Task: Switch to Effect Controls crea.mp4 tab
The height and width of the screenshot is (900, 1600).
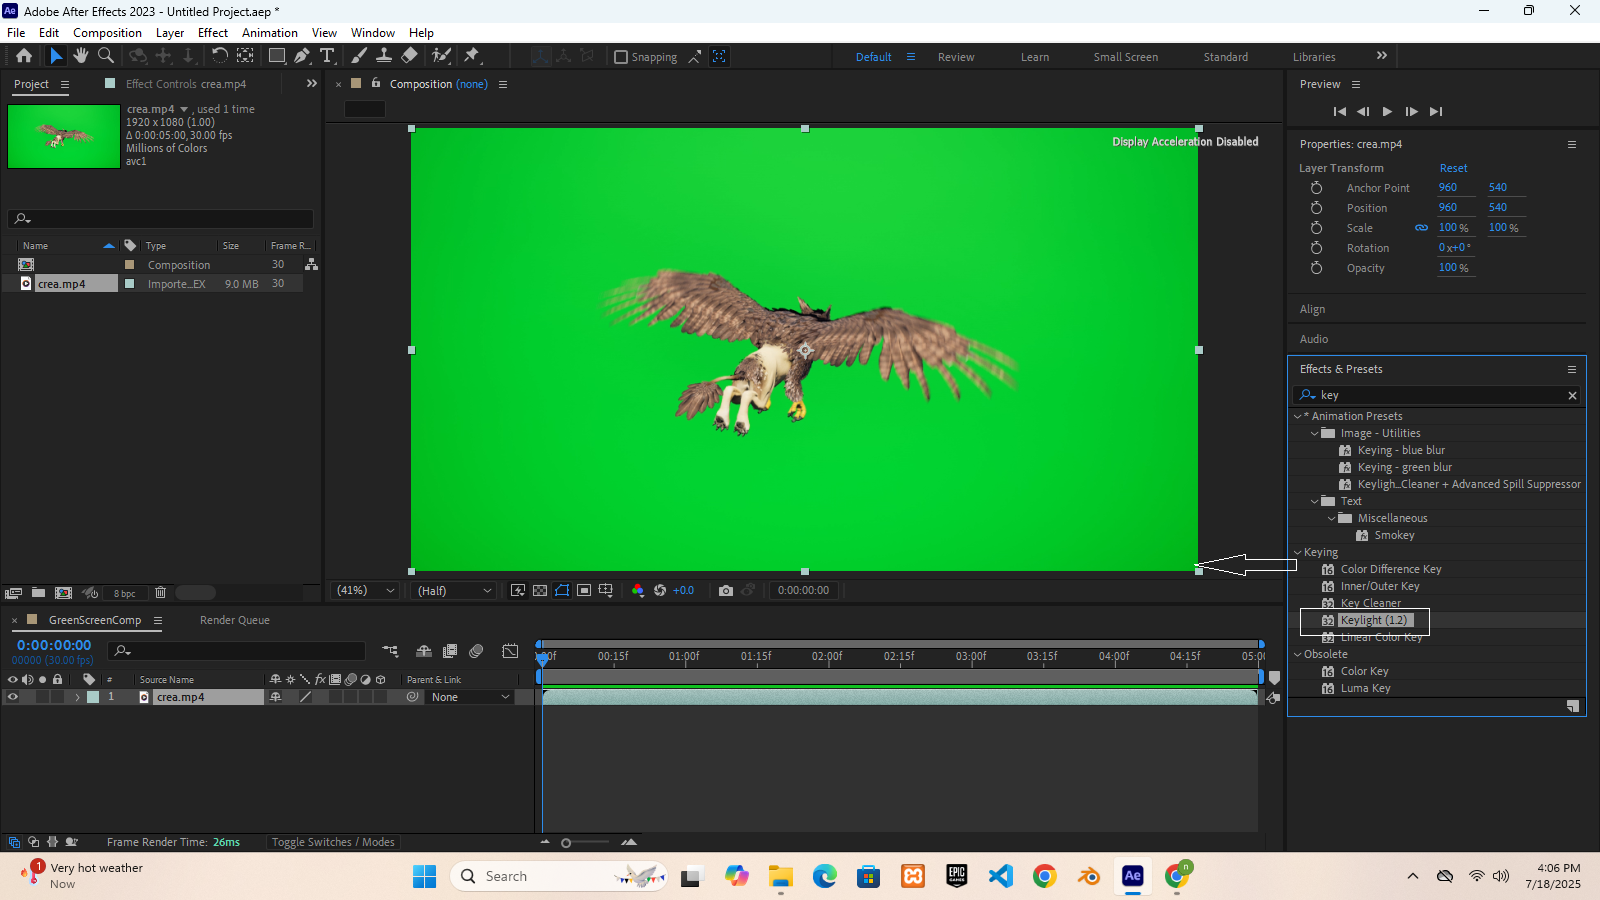Action: click(186, 84)
